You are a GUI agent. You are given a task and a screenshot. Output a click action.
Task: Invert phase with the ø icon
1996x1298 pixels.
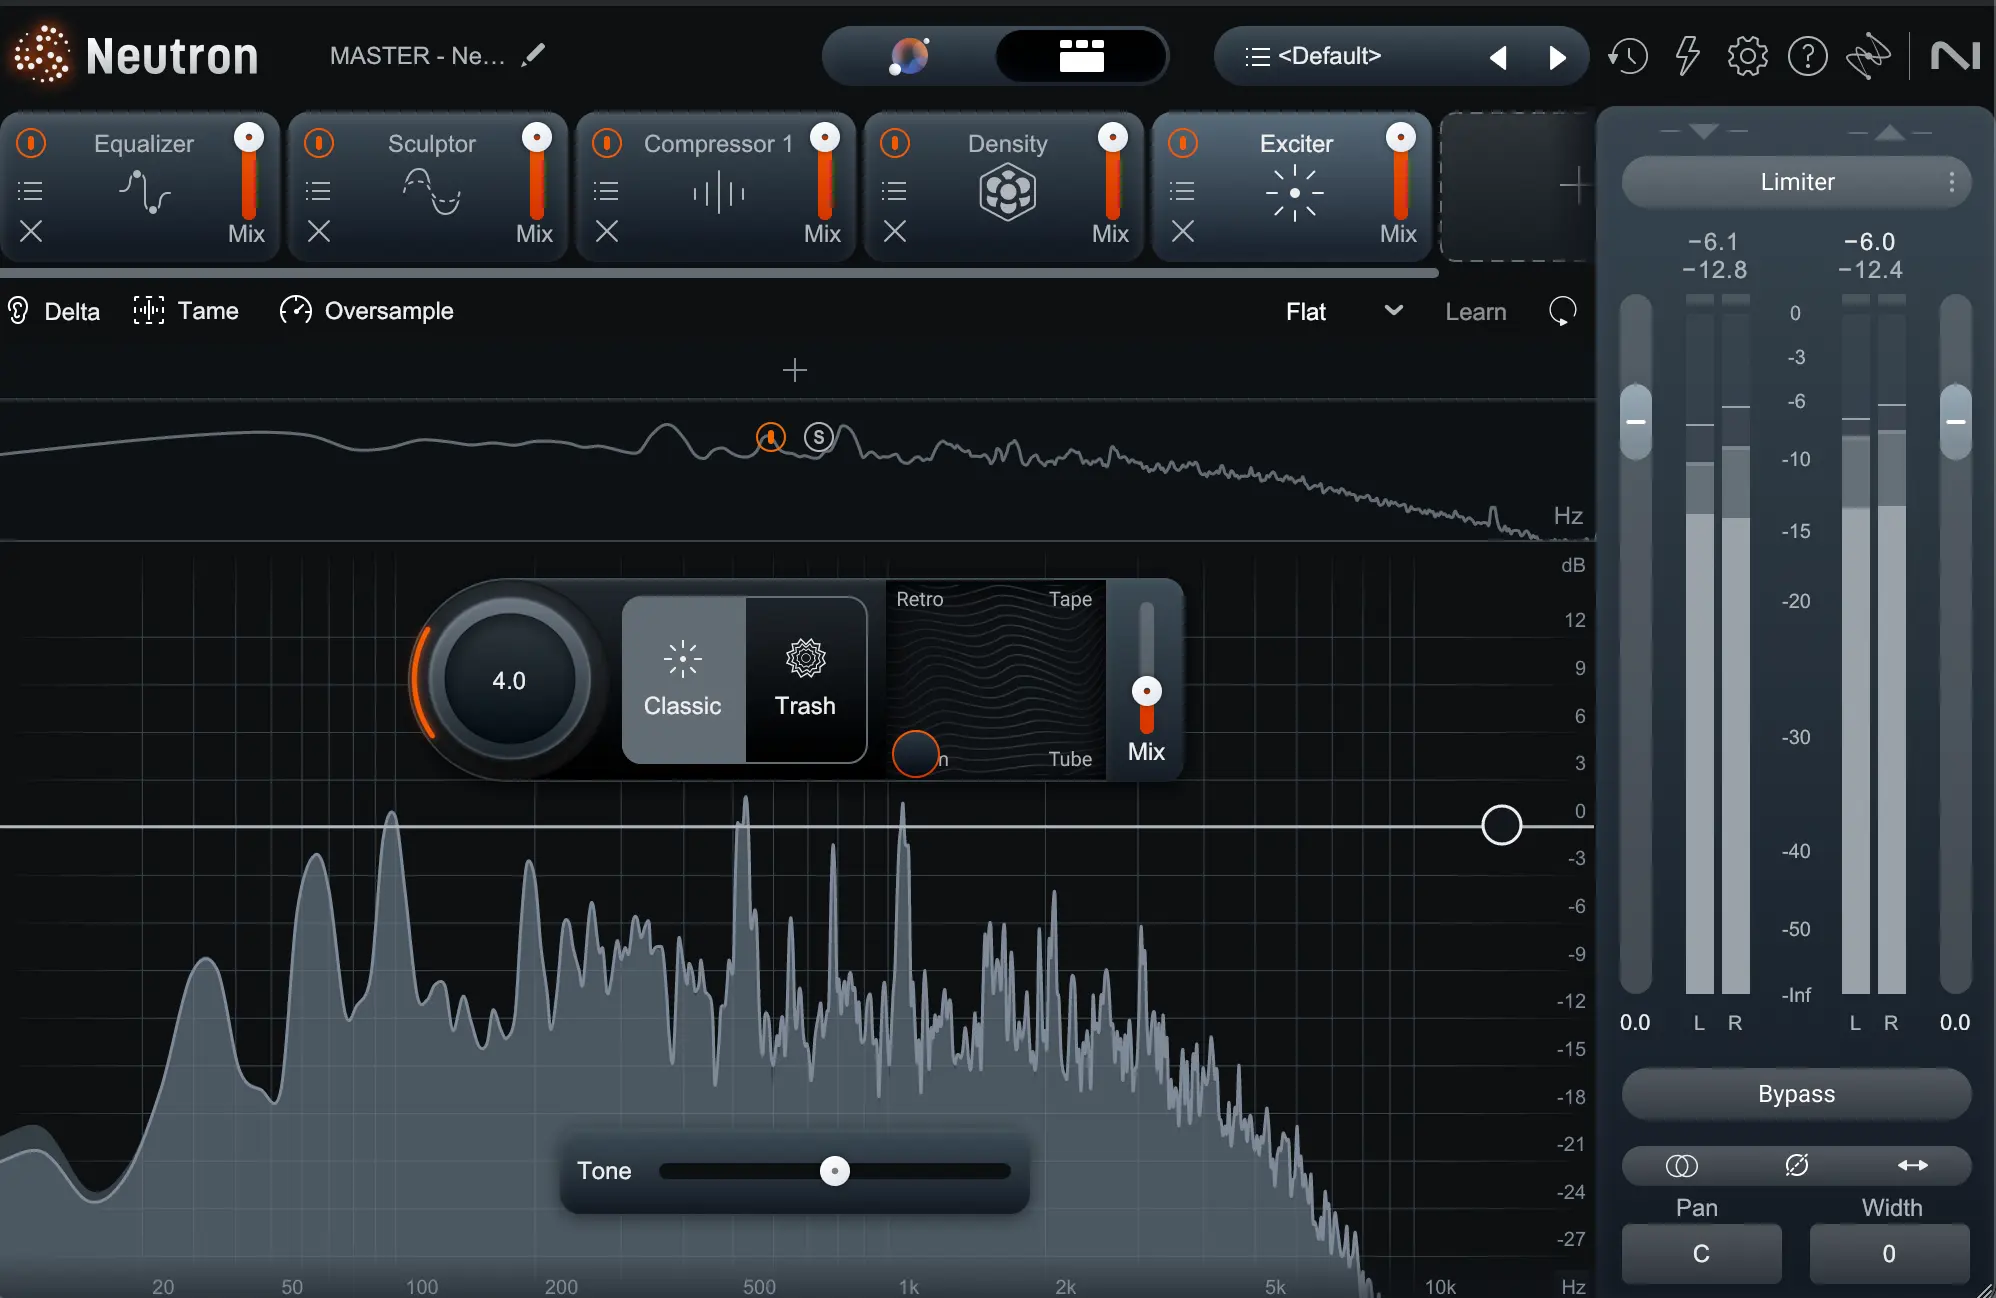click(1797, 1166)
